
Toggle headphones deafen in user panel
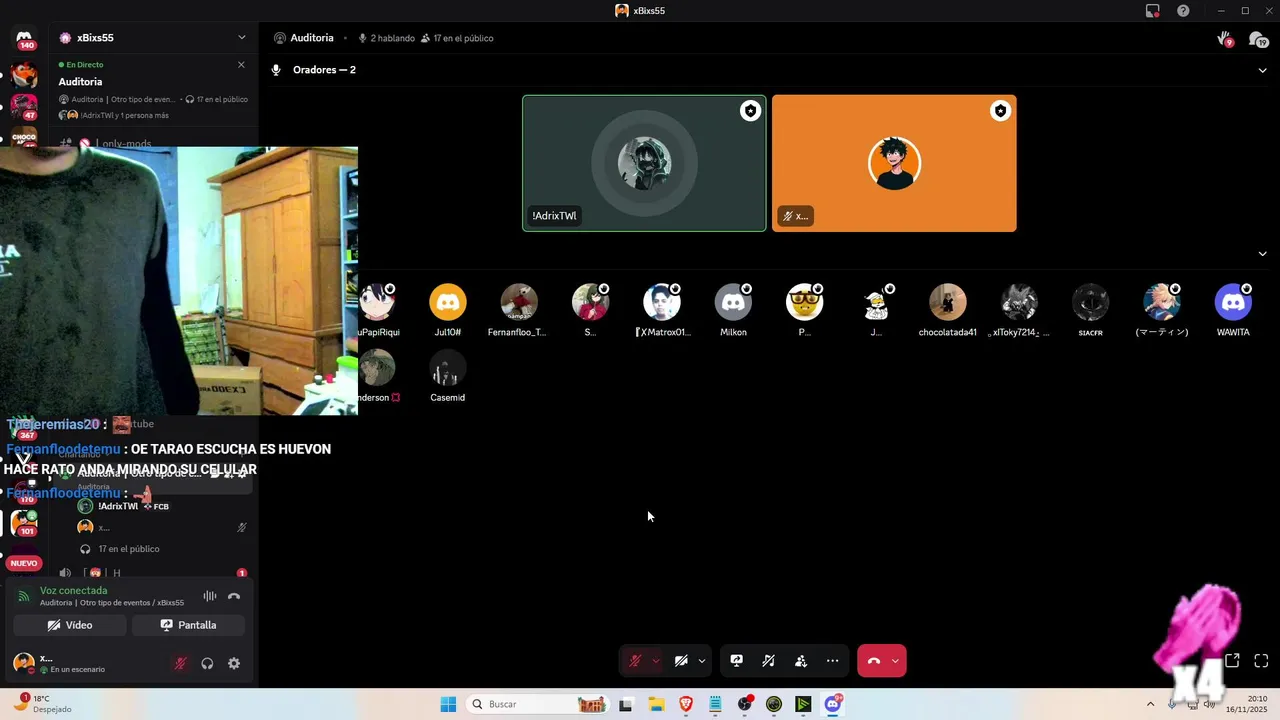pos(207,663)
